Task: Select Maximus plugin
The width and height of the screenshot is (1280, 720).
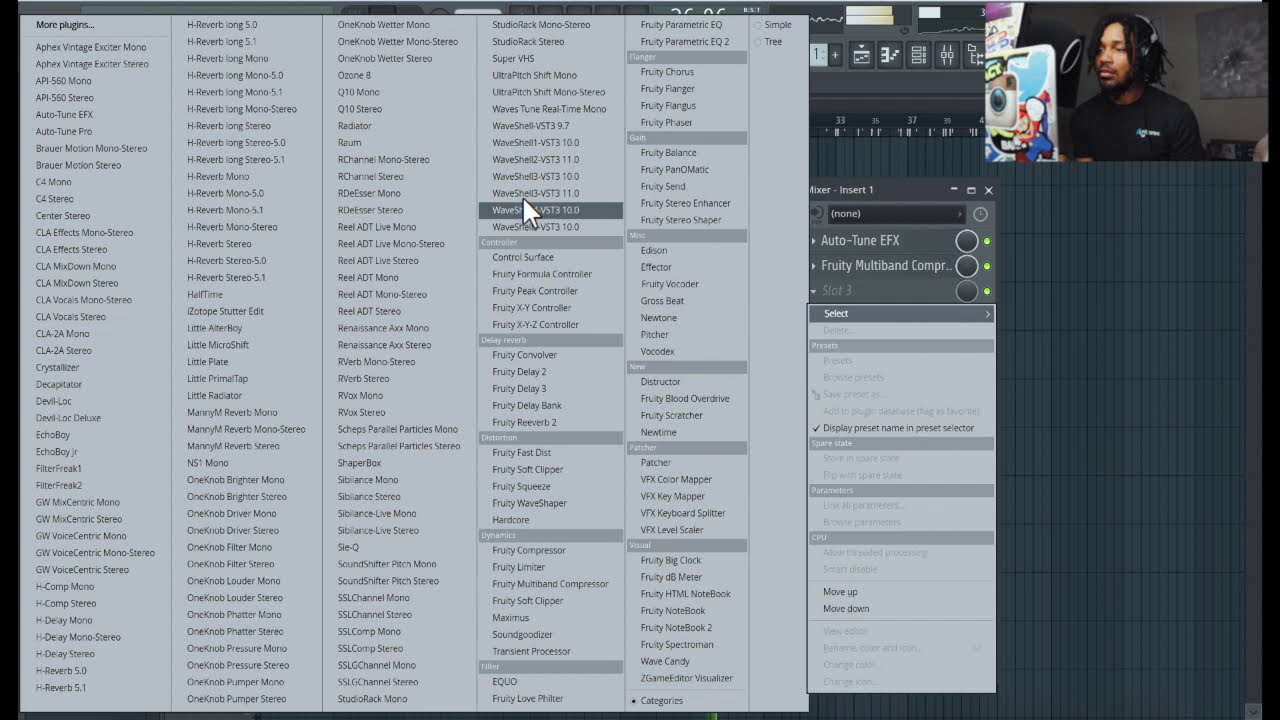Action: pos(510,618)
